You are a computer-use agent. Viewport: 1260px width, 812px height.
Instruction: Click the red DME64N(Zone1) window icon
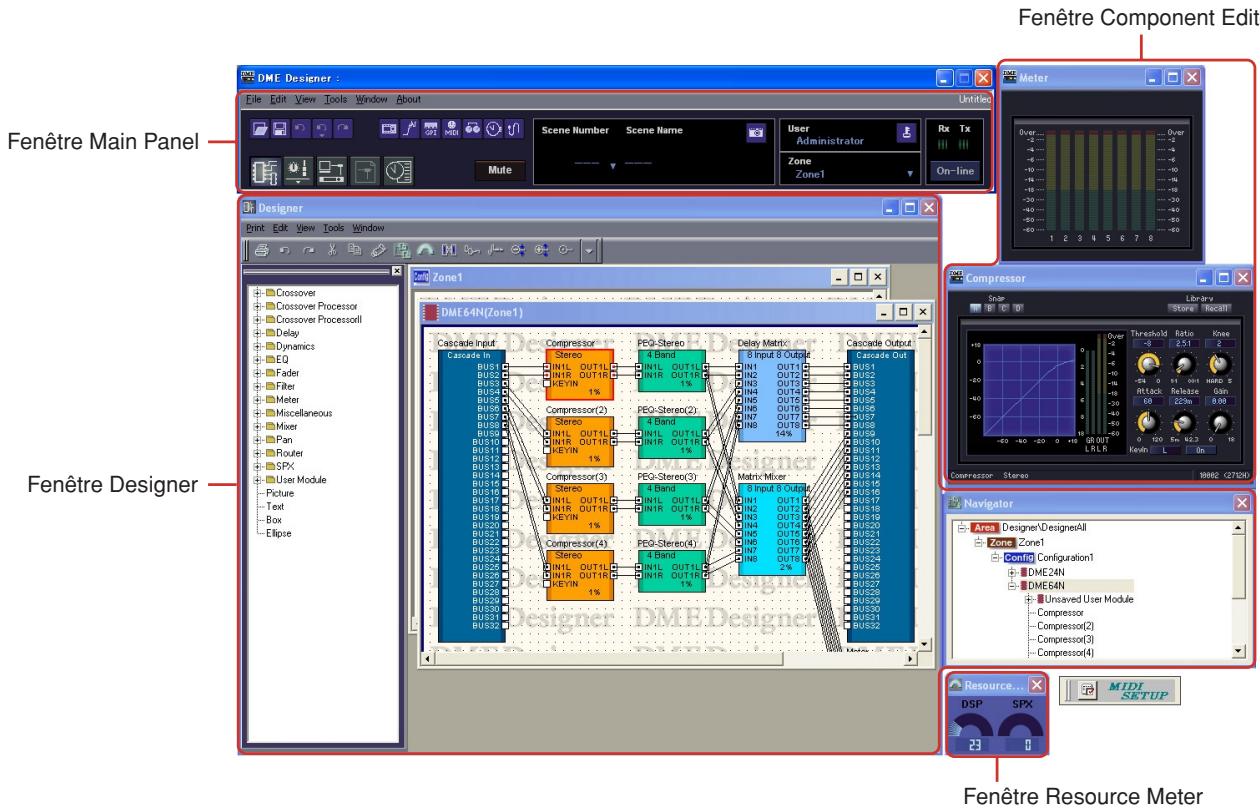pyautogui.click(x=431, y=313)
